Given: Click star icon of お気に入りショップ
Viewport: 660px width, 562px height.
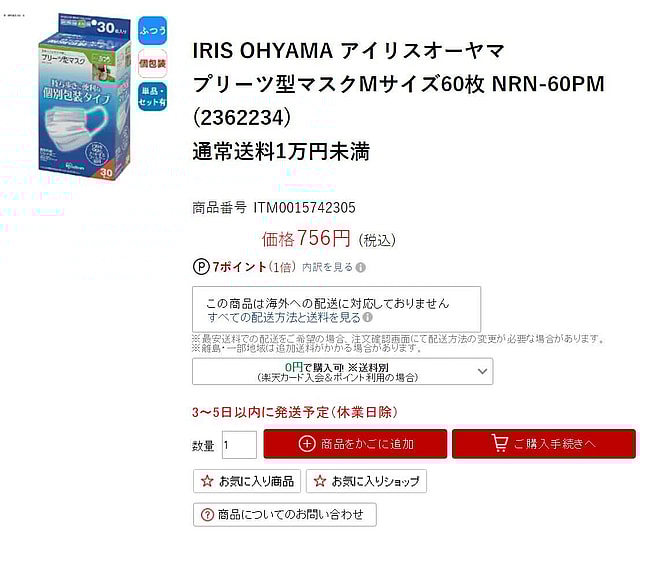Looking at the screenshot, I should tap(320, 481).
